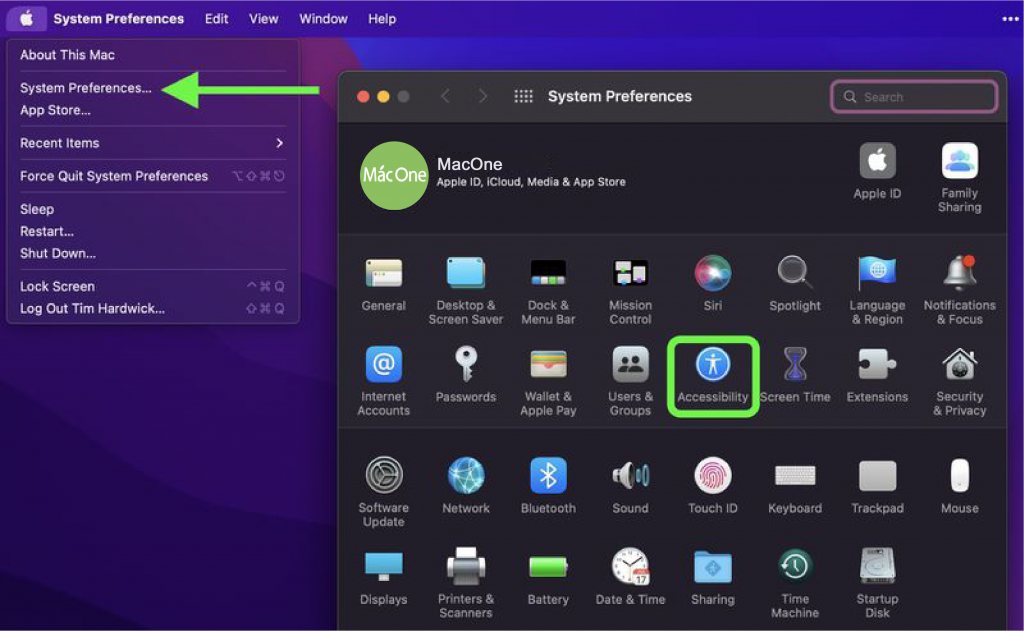Image resolution: width=1024 pixels, height=631 pixels.
Task: Choose App Store… in Apple menu
Action: [x=153, y=110]
